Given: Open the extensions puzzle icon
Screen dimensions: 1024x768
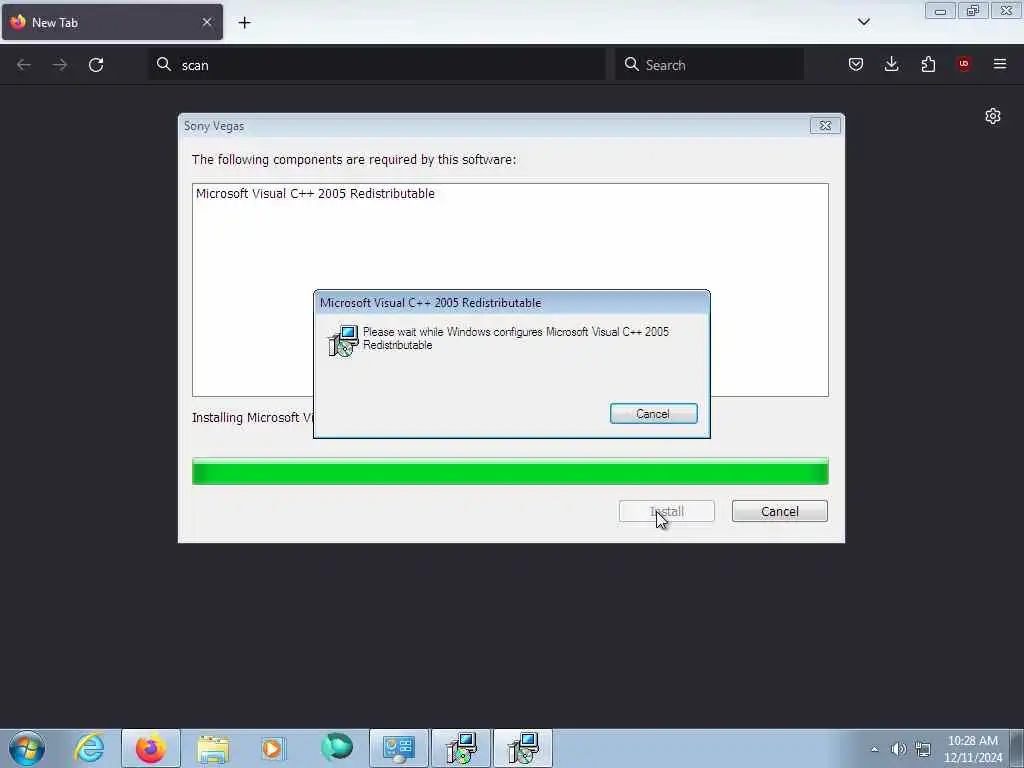Looking at the screenshot, I should [x=928, y=64].
